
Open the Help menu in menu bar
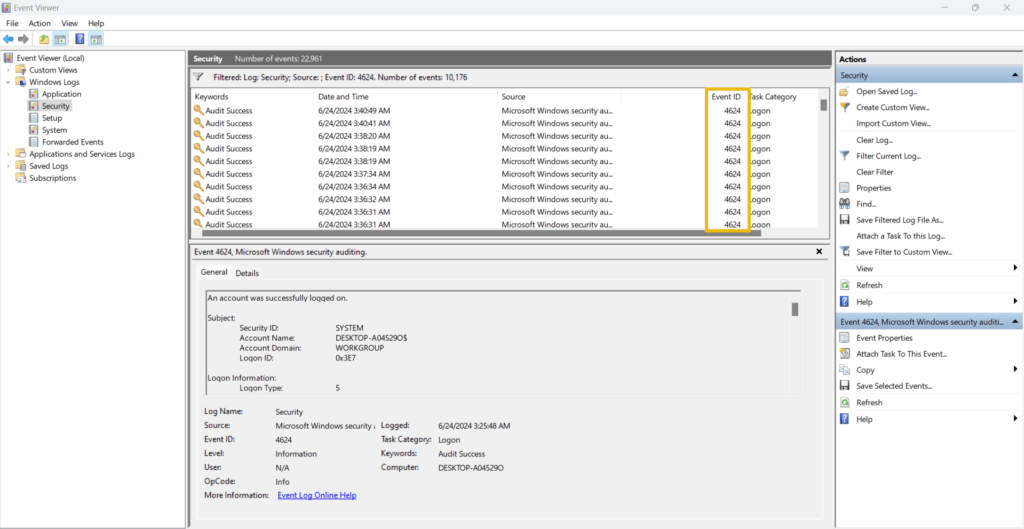pos(96,23)
